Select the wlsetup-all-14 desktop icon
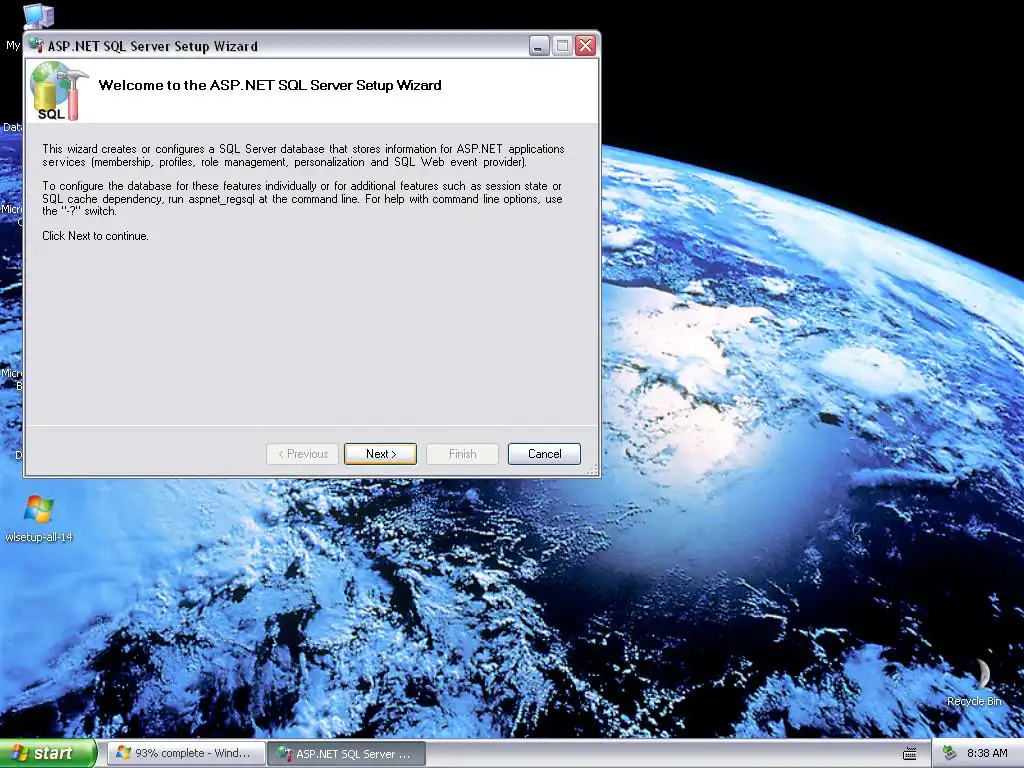Image resolution: width=1024 pixels, height=768 pixels. [x=39, y=519]
